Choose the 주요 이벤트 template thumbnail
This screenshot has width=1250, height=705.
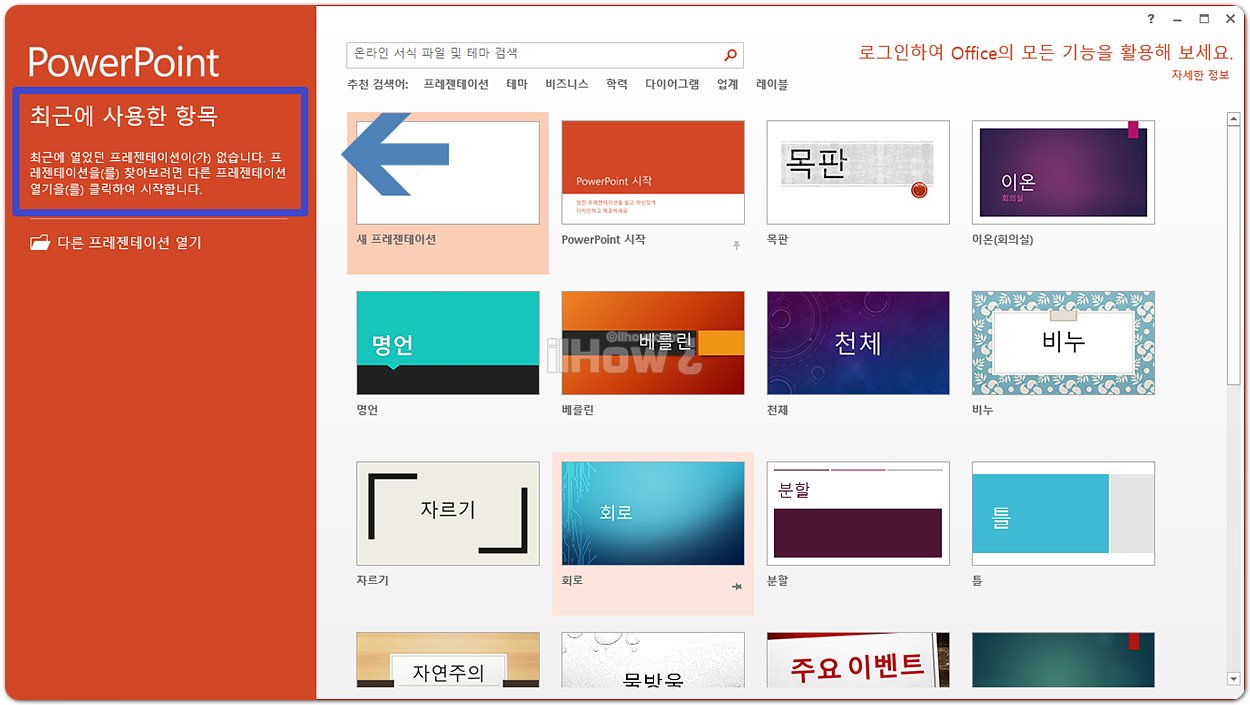click(x=858, y=660)
